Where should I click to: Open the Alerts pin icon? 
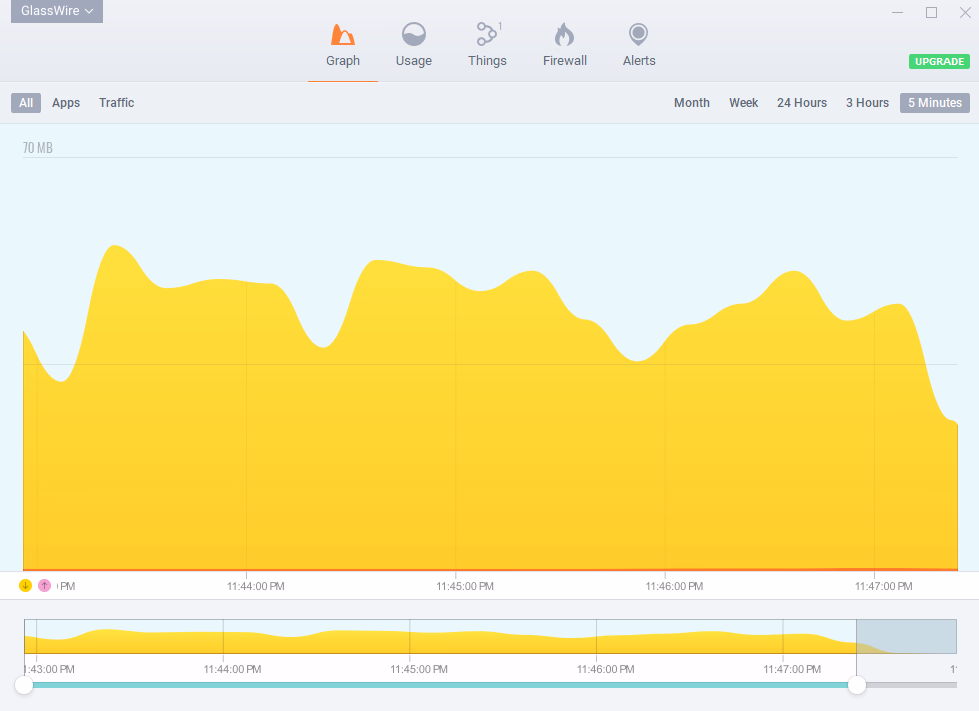(638, 36)
